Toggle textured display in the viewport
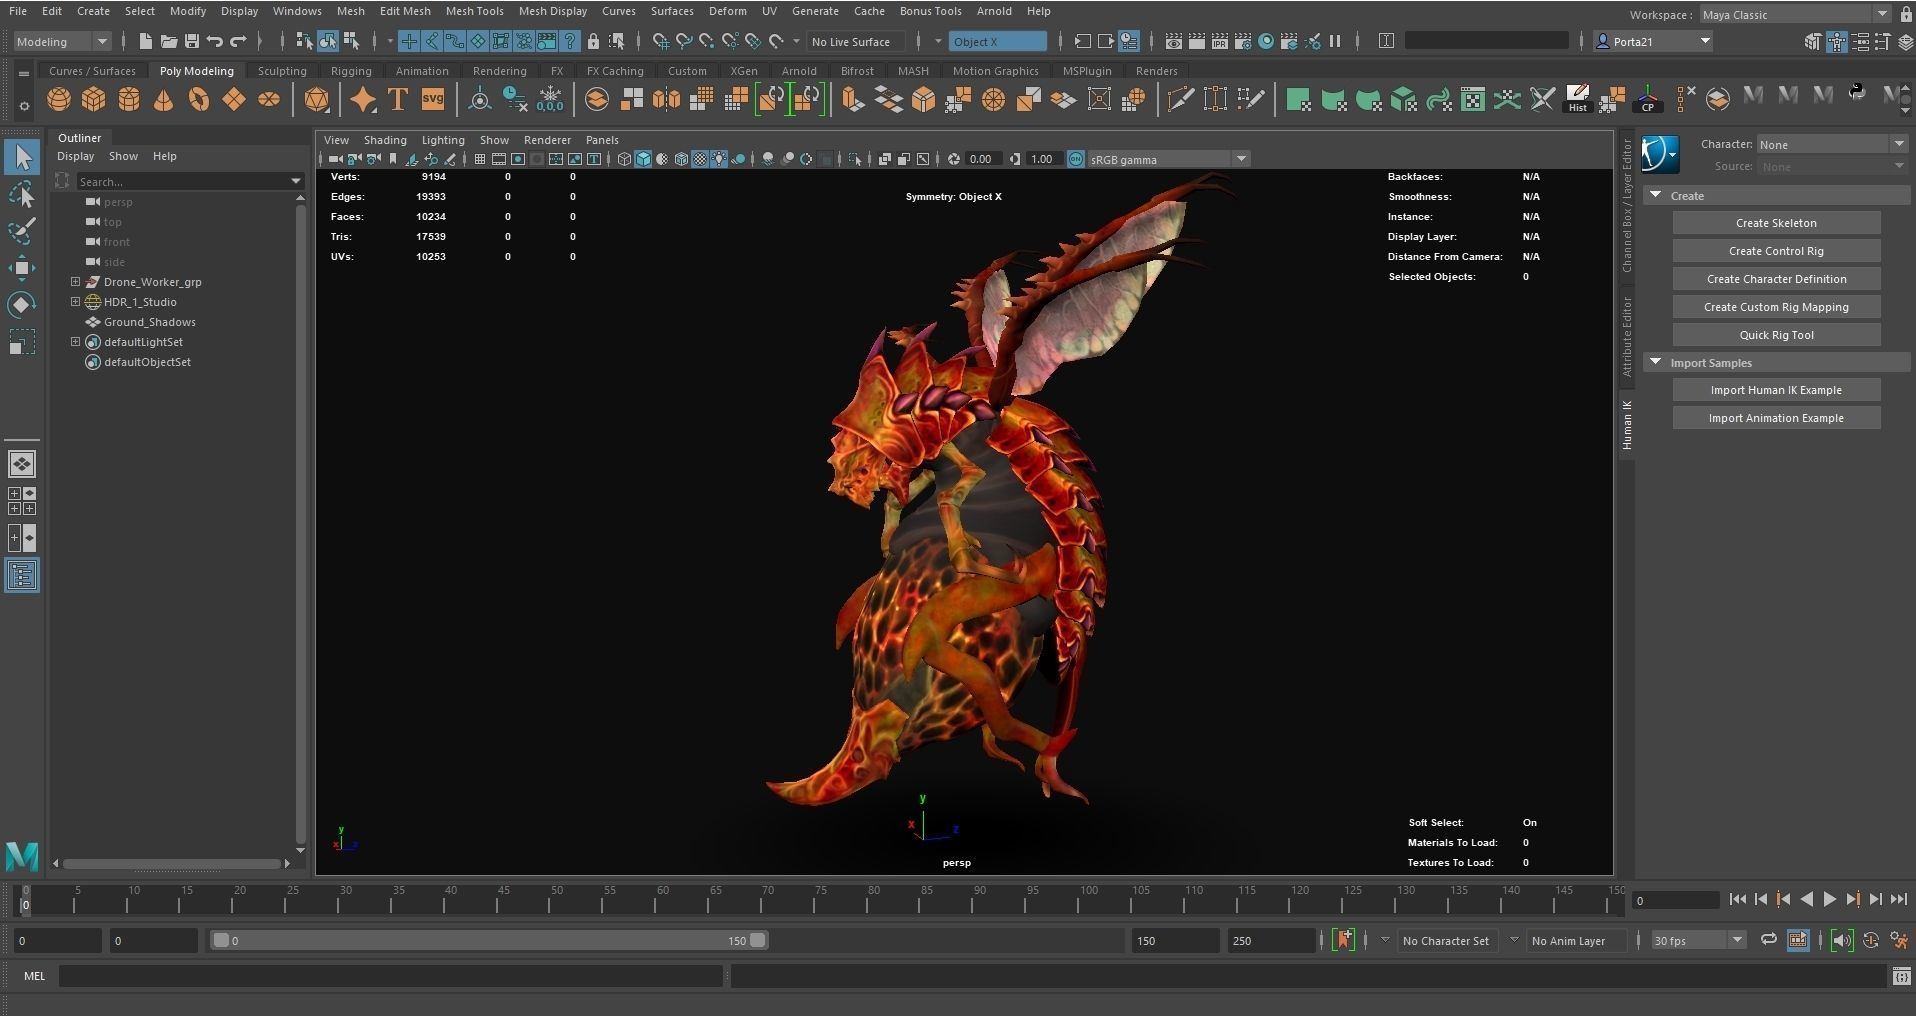 pyautogui.click(x=700, y=158)
